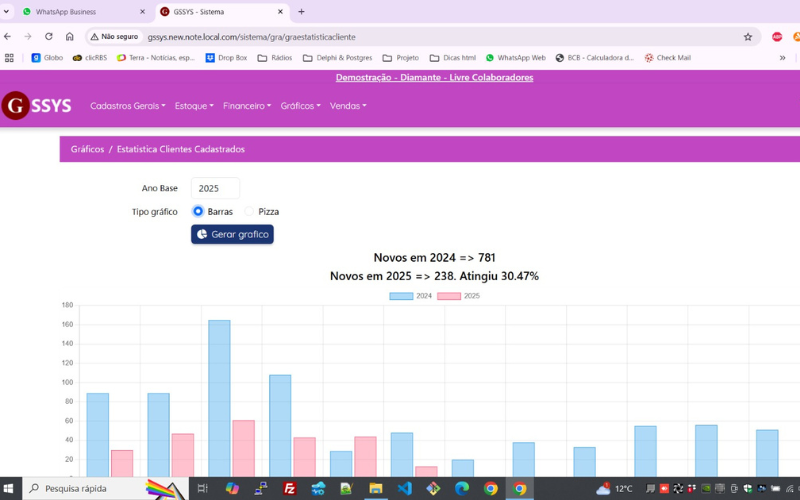800x500 pixels.
Task: Open the Financeiro dropdown menu
Action: (246, 106)
